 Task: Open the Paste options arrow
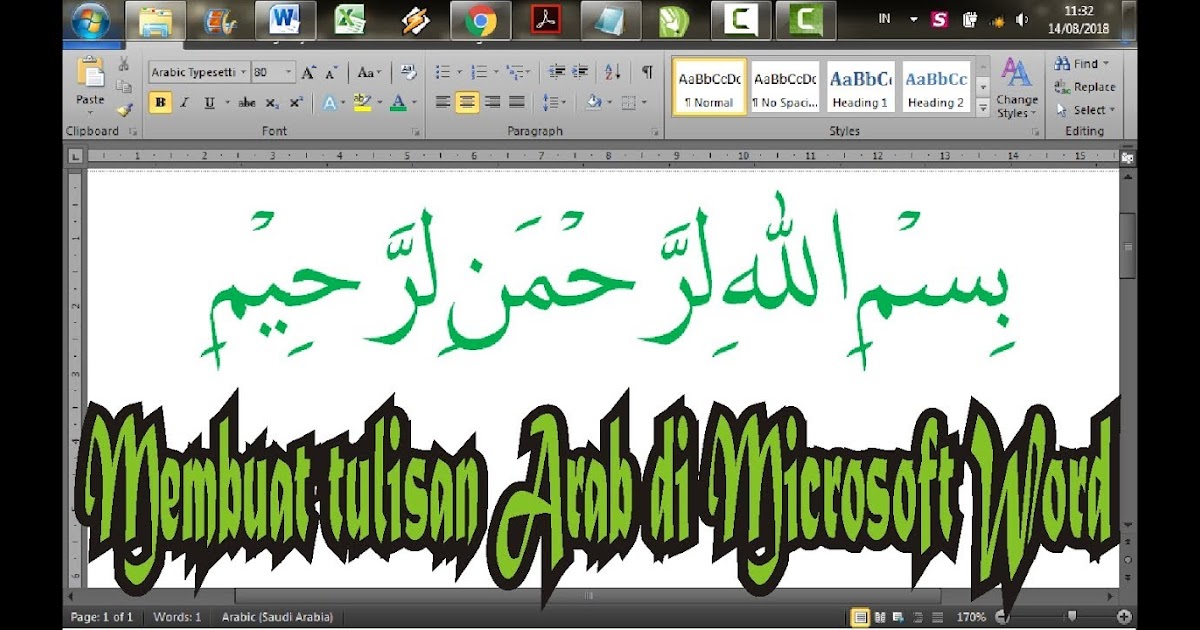pos(90,112)
